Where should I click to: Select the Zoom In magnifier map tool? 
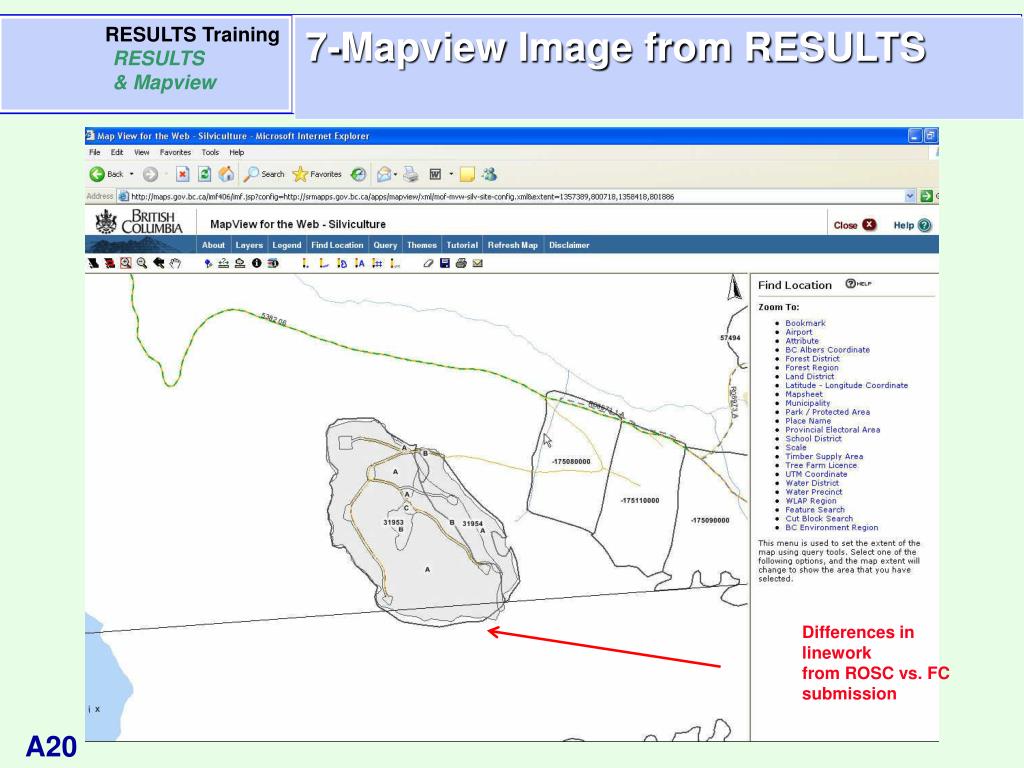point(125,263)
